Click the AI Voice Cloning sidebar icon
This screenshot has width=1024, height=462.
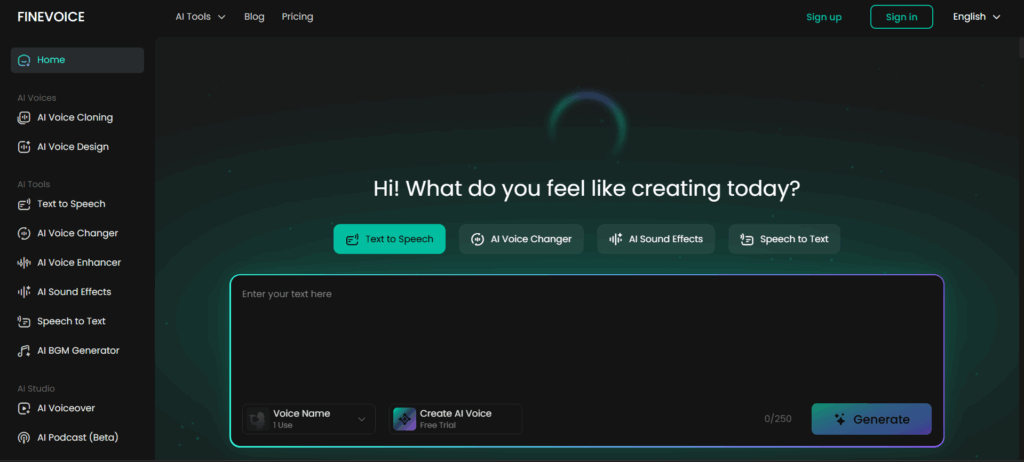tap(24, 118)
